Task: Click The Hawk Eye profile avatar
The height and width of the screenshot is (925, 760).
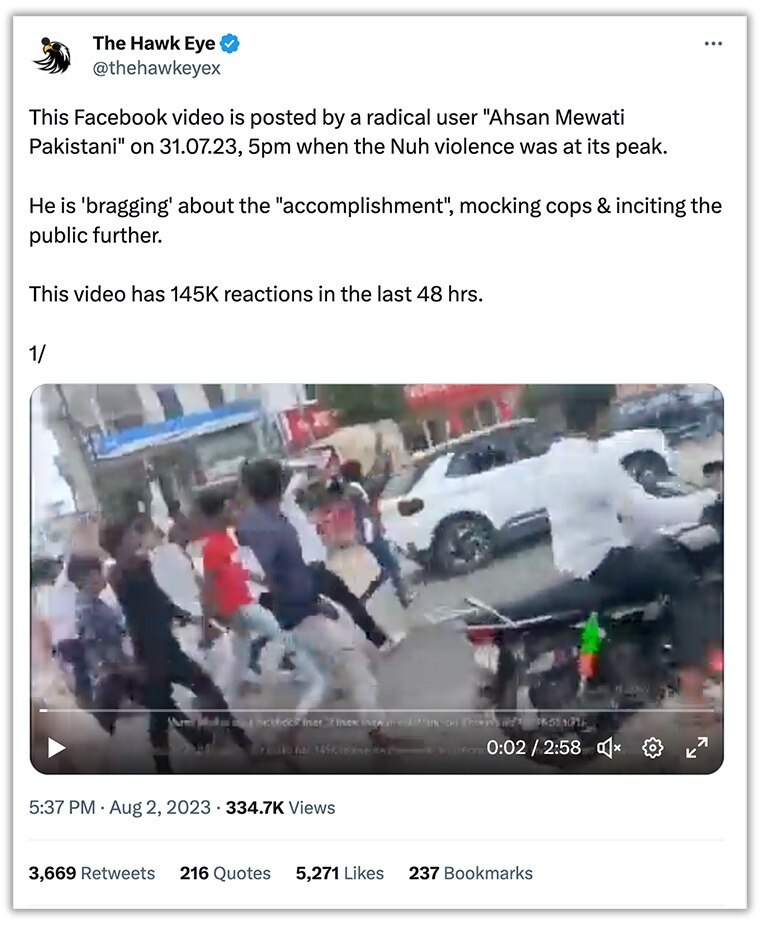Action: pyautogui.click(x=52, y=55)
